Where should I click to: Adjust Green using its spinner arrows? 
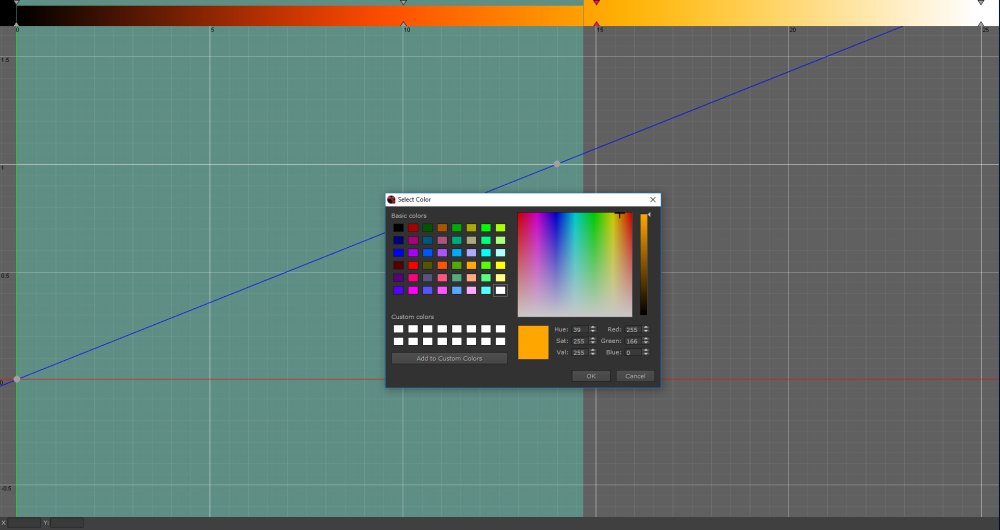pyautogui.click(x=646, y=341)
